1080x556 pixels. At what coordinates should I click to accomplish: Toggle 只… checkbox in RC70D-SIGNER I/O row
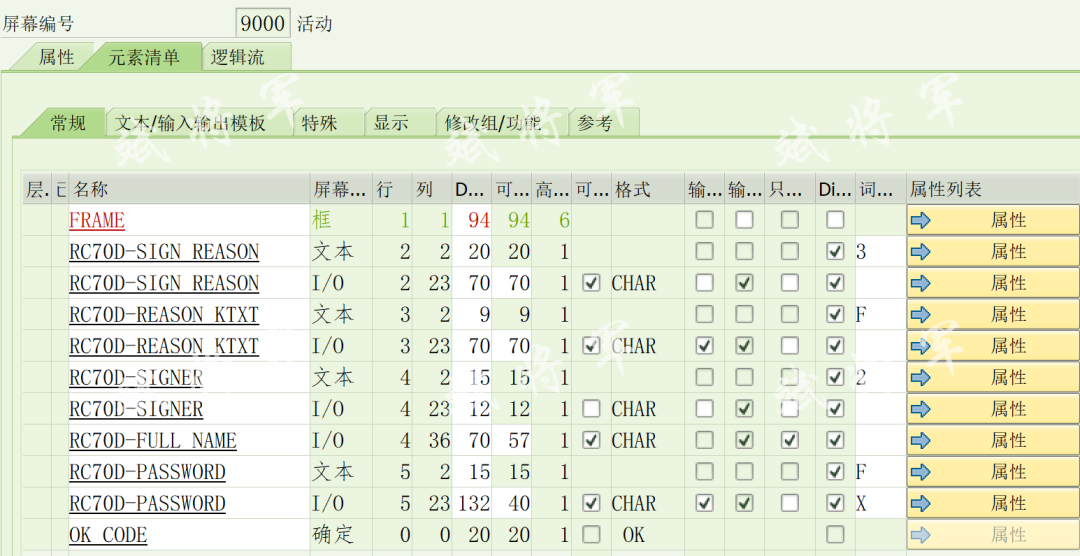(789, 409)
